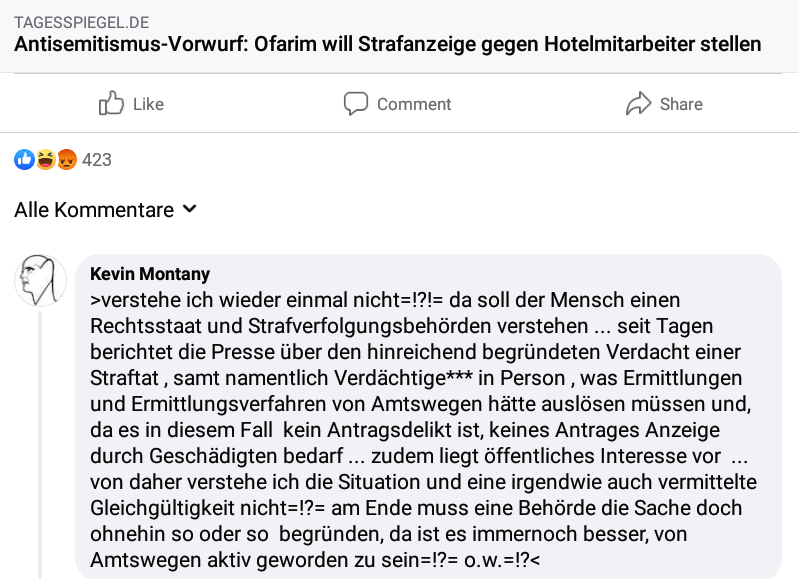
Task: Expand the Alle Kommentare chevron
Action: (190, 209)
